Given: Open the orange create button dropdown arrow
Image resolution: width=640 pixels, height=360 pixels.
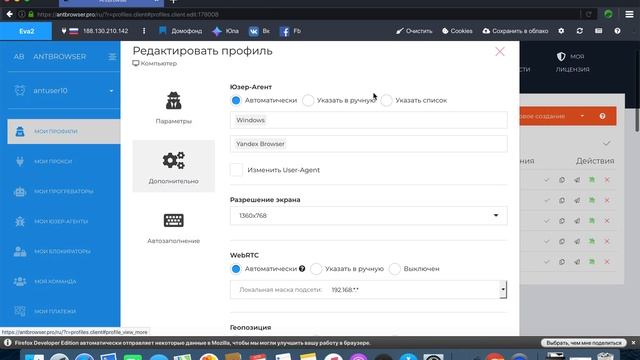Looking at the screenshot, I should point(582,116).
